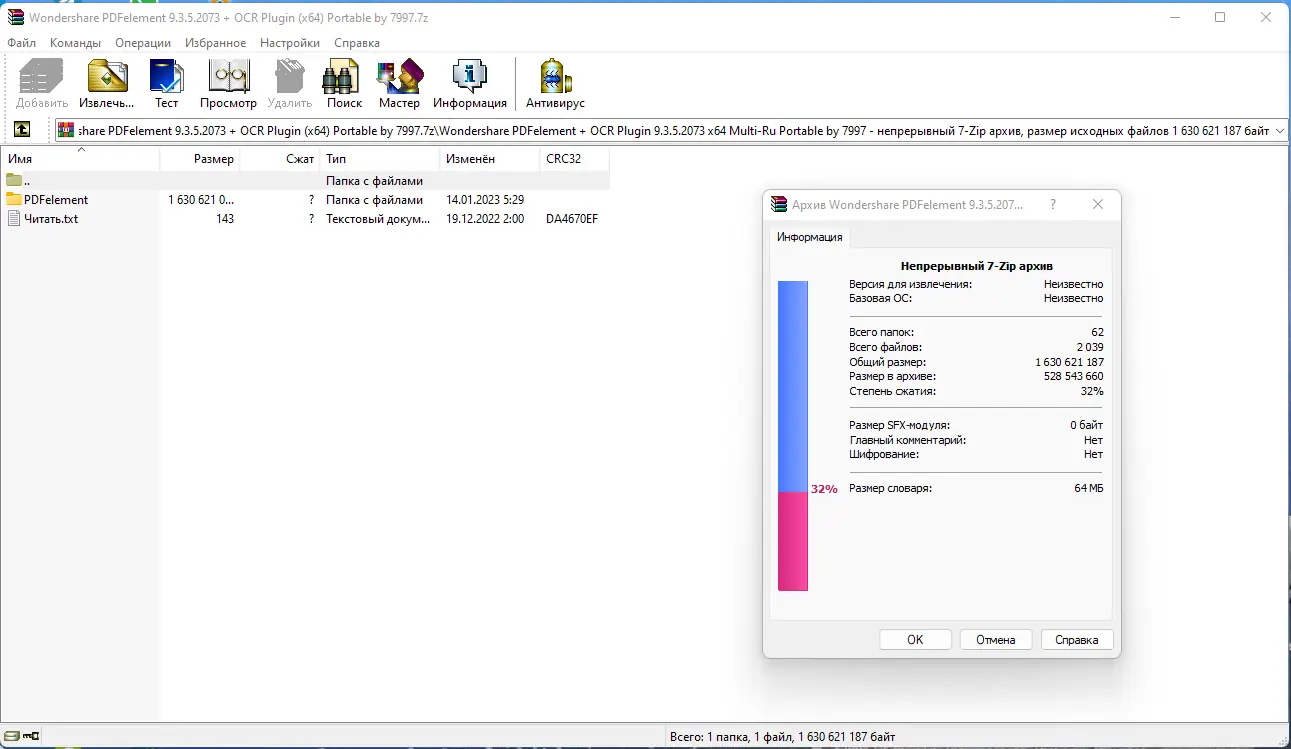Screen dimensions: 1291x749
Task: Click date 14.01.2023 5:29 cell
Action: point(485,200)
